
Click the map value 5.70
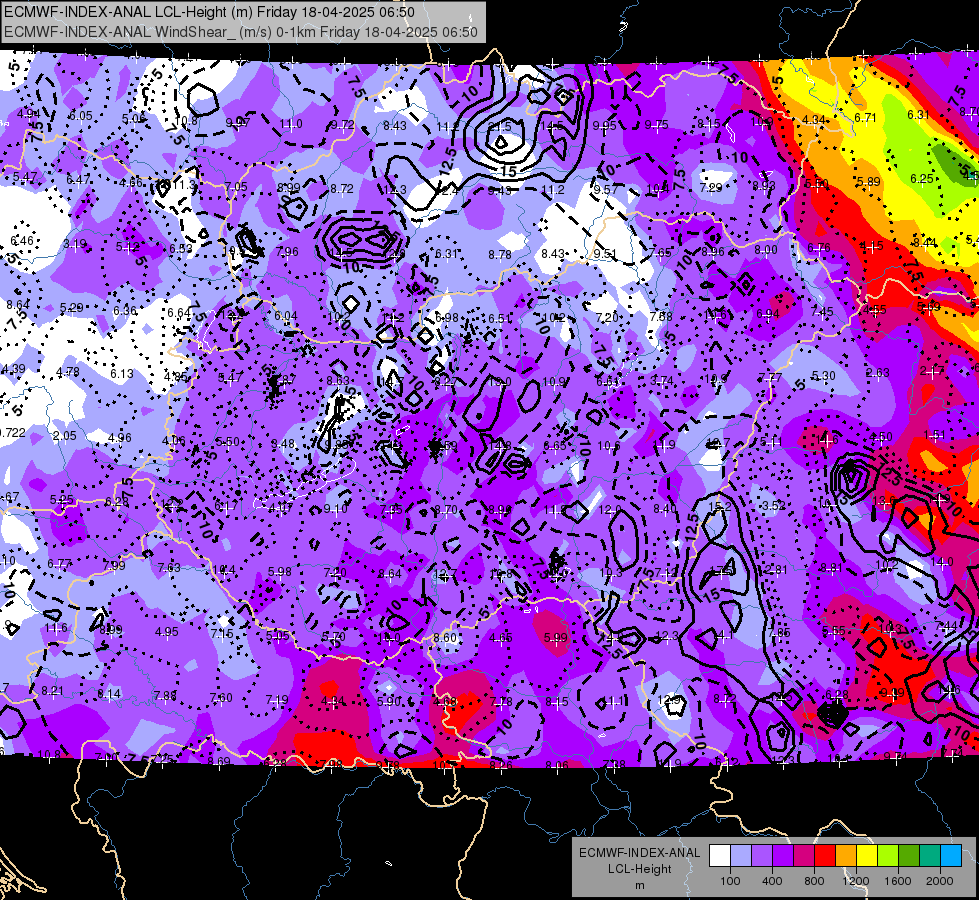coord(333,636)
